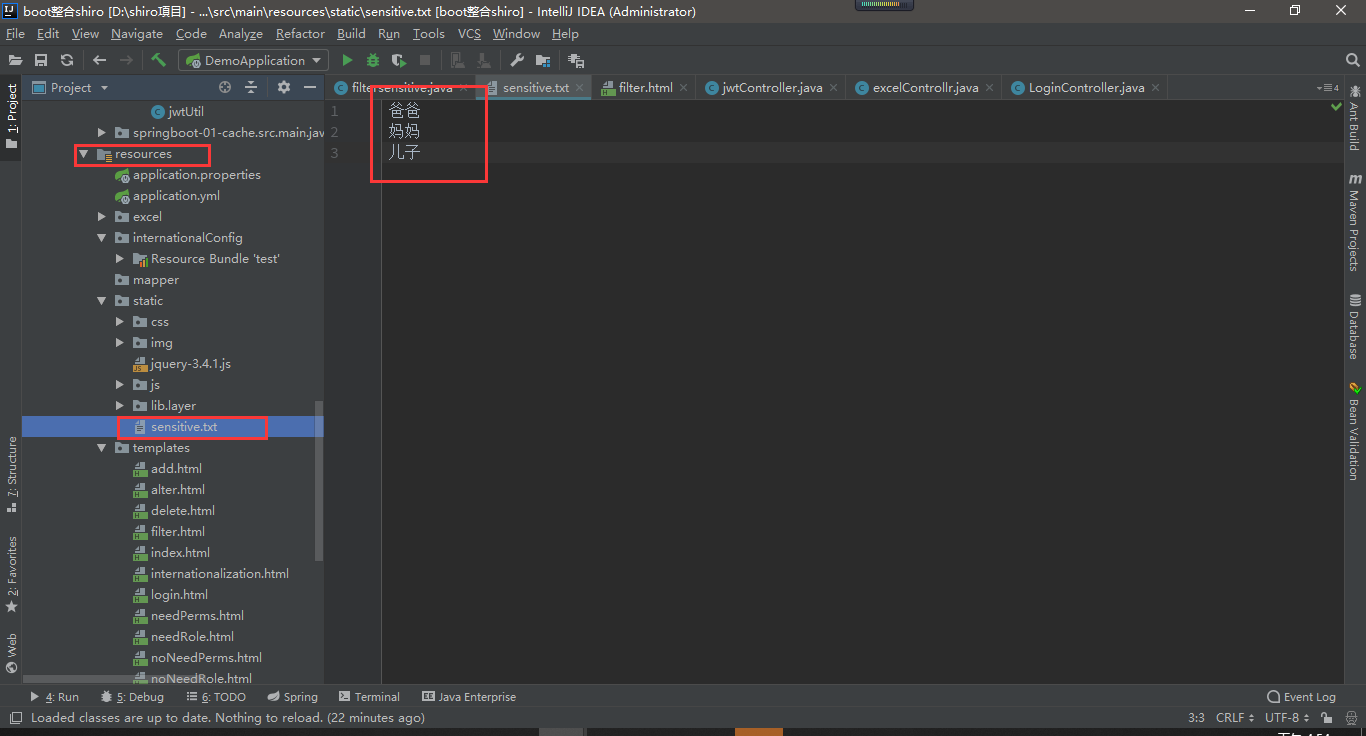Open the VCS menu

469,33
